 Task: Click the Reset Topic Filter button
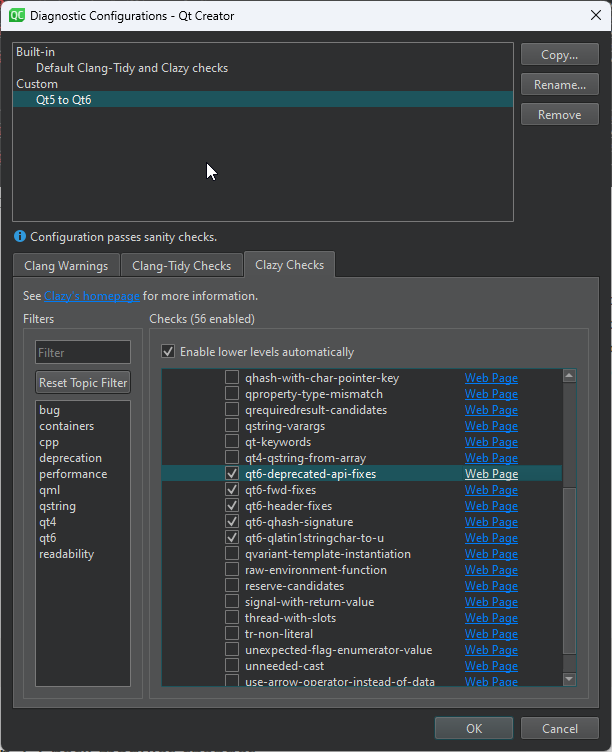pos(83,382)
